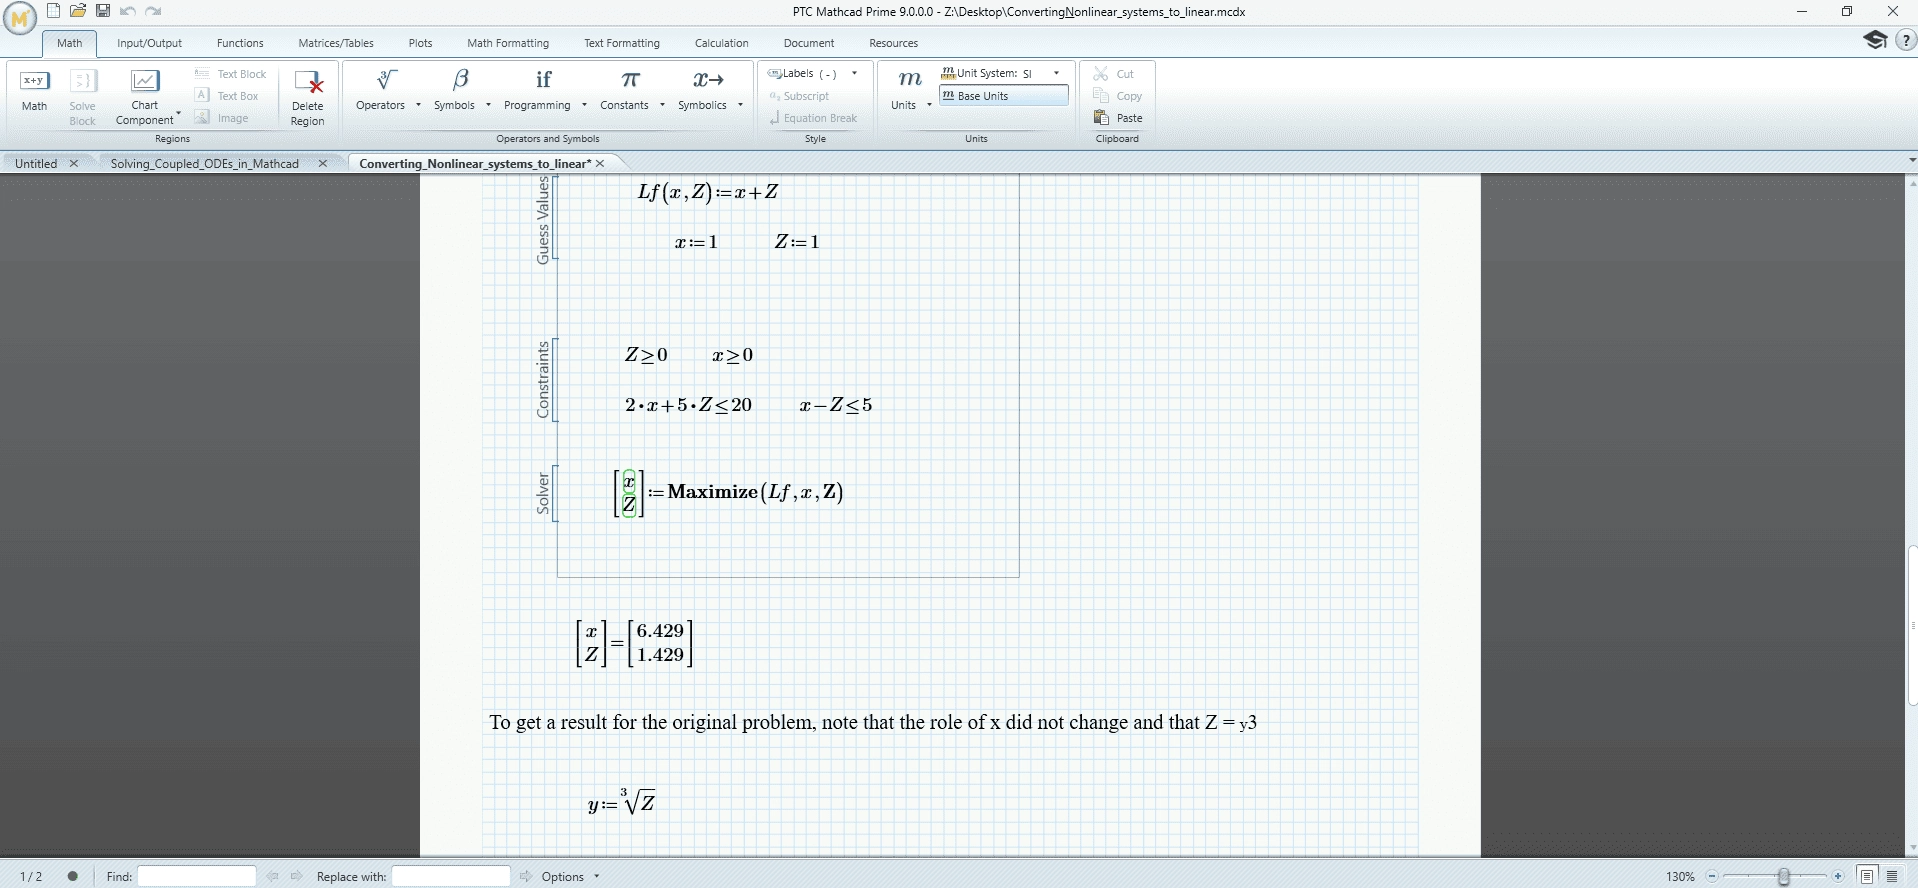Open the Constants palette

(x=625, y=90)
